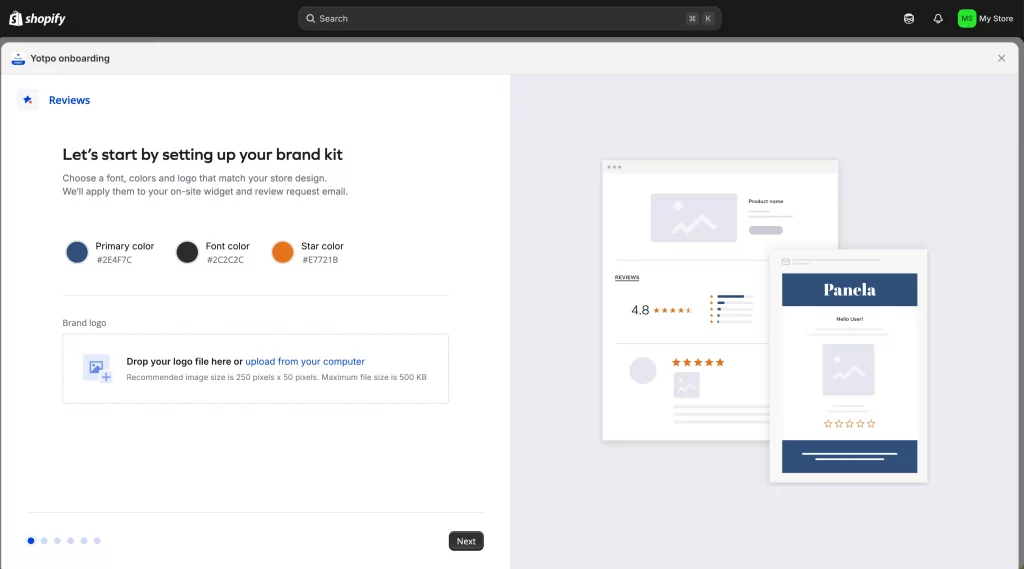Screen dimensions: 1024x569
Task: Pick the orange Star color swatch
Action: (x=283, y=252)
